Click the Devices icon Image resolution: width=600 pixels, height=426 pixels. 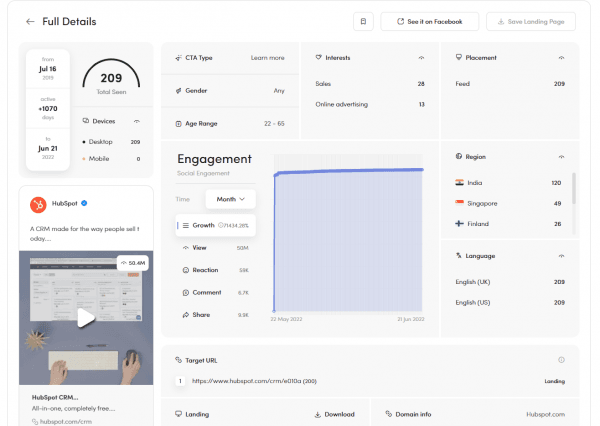click(x=86, y=121)
